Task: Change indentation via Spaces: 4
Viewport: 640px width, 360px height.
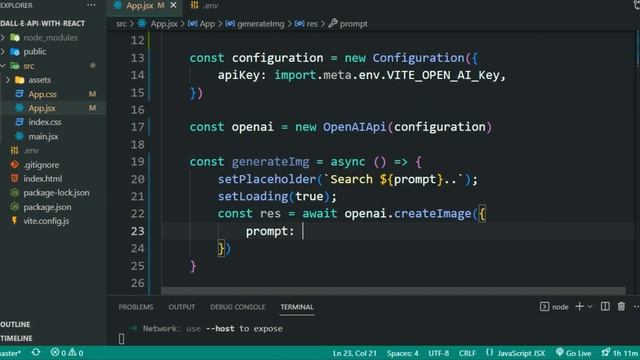Action: pyautogui.click(x=402, y=353)
